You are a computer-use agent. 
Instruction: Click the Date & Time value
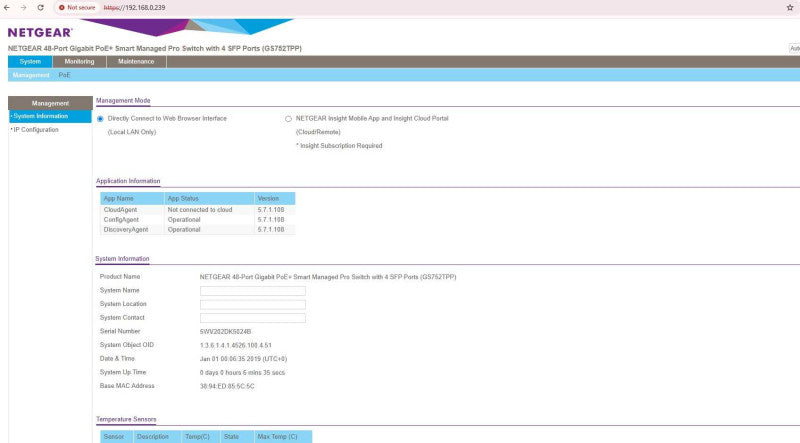(243, 359)
